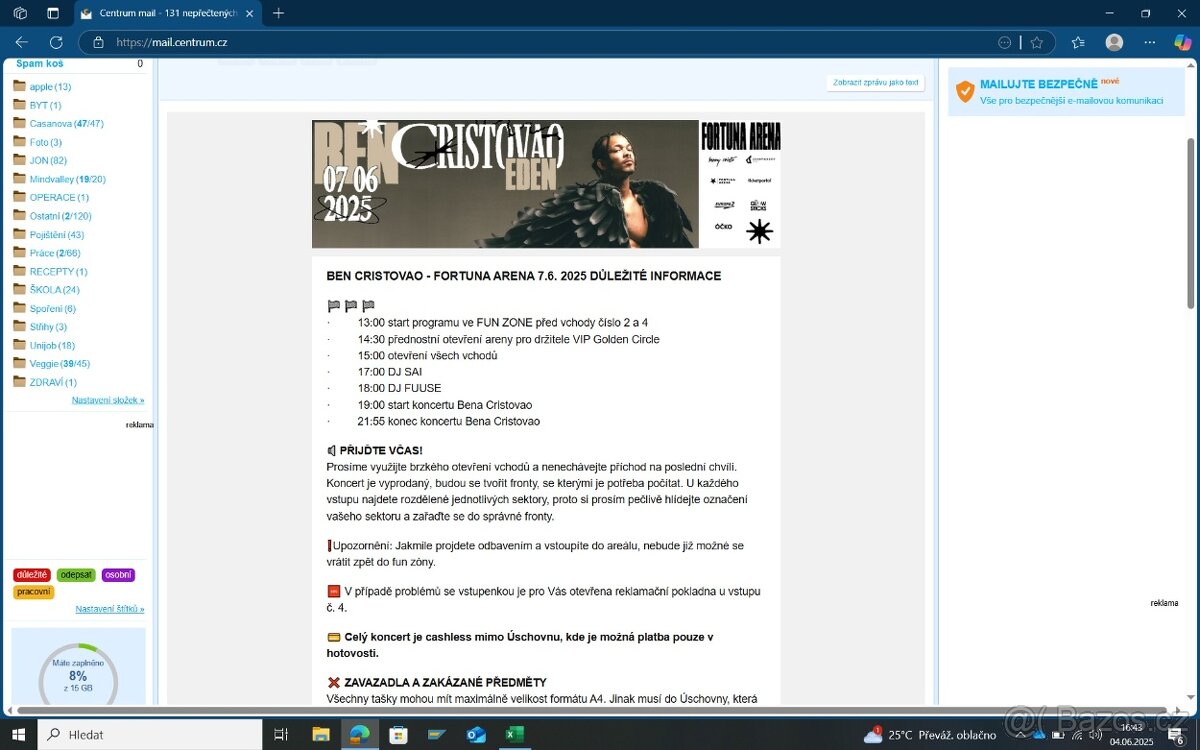This screenshot has width=1200, height=750.
Task: Go back to the previous page
Action: pos(22,42)
